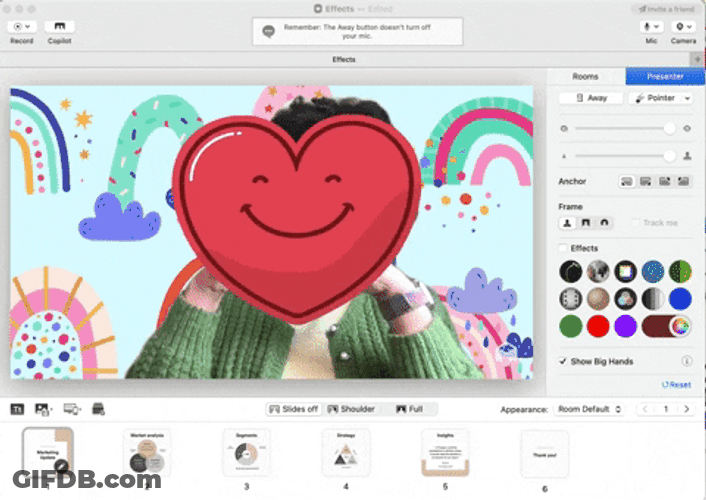The width and height of the screenshot is (706, 500).
Task: Apply the rainbow square frame effect
Action: tap(625, 272)
